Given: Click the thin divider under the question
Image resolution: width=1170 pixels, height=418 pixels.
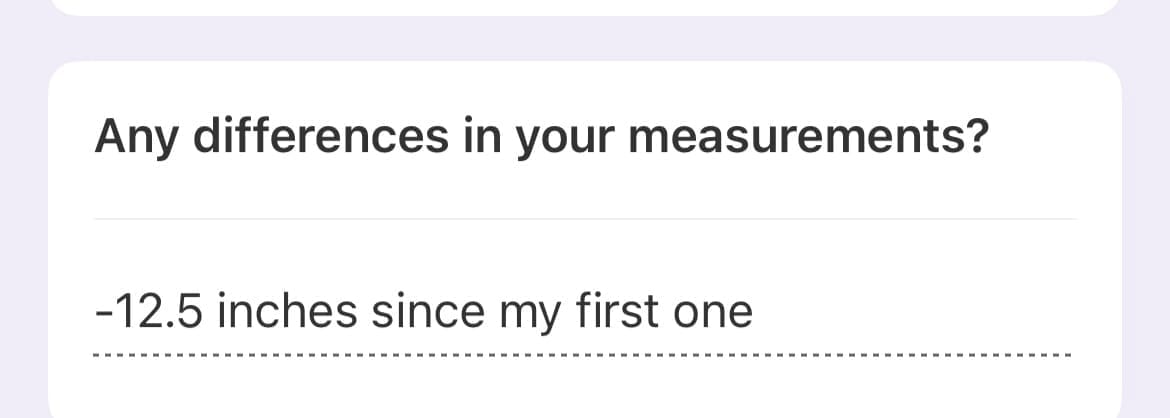Looking at the screenshot, I should pyautogui.click(x=583, y=218).
